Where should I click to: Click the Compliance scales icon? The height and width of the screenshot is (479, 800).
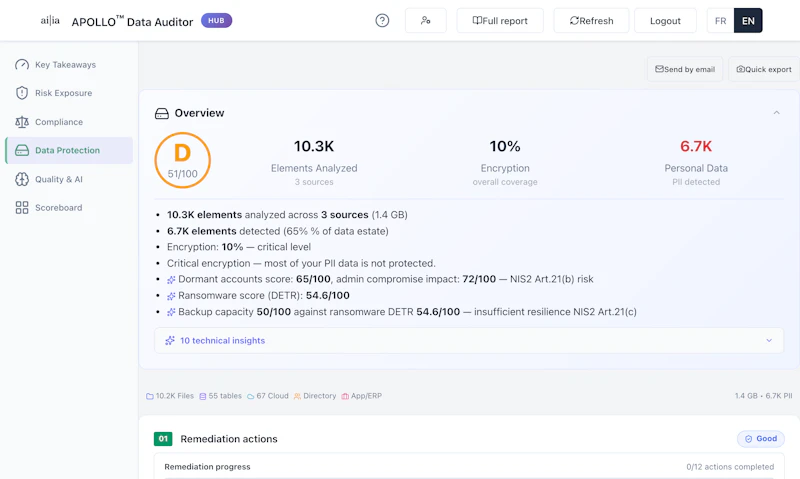pyautogui.click(x=22, y=122)
